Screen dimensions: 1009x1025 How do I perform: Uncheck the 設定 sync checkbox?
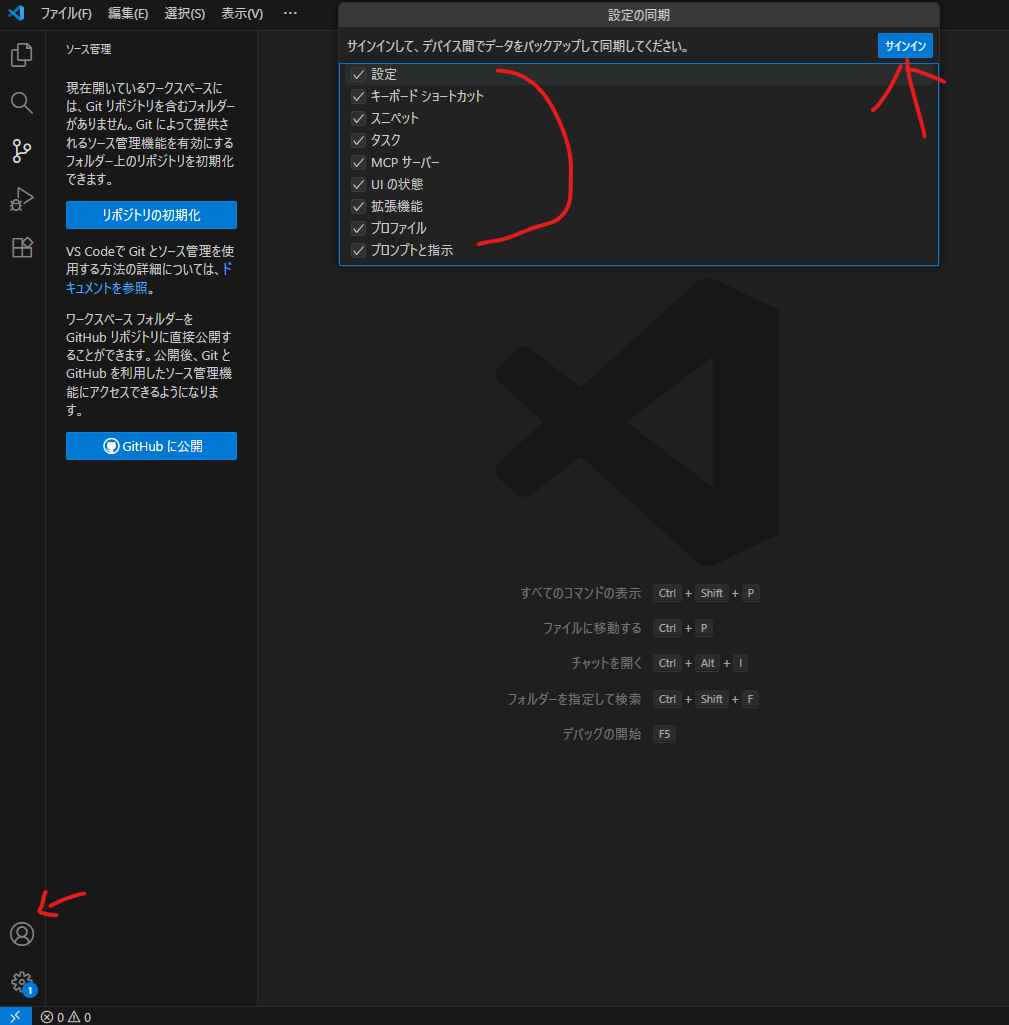coord(358,75)
